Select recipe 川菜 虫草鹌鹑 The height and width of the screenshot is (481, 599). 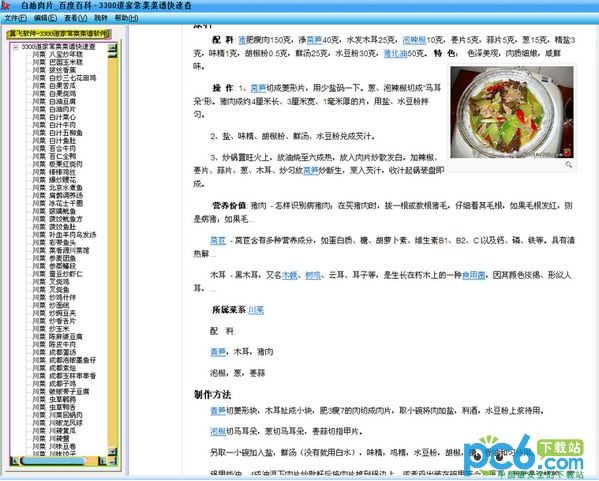[x=54, y=399]
